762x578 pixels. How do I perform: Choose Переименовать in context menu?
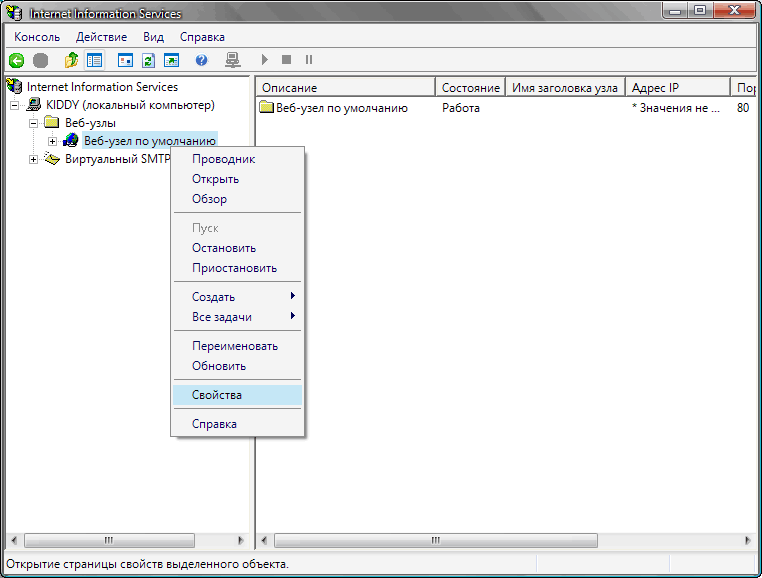pyautogui.click(x=238, y=346)
